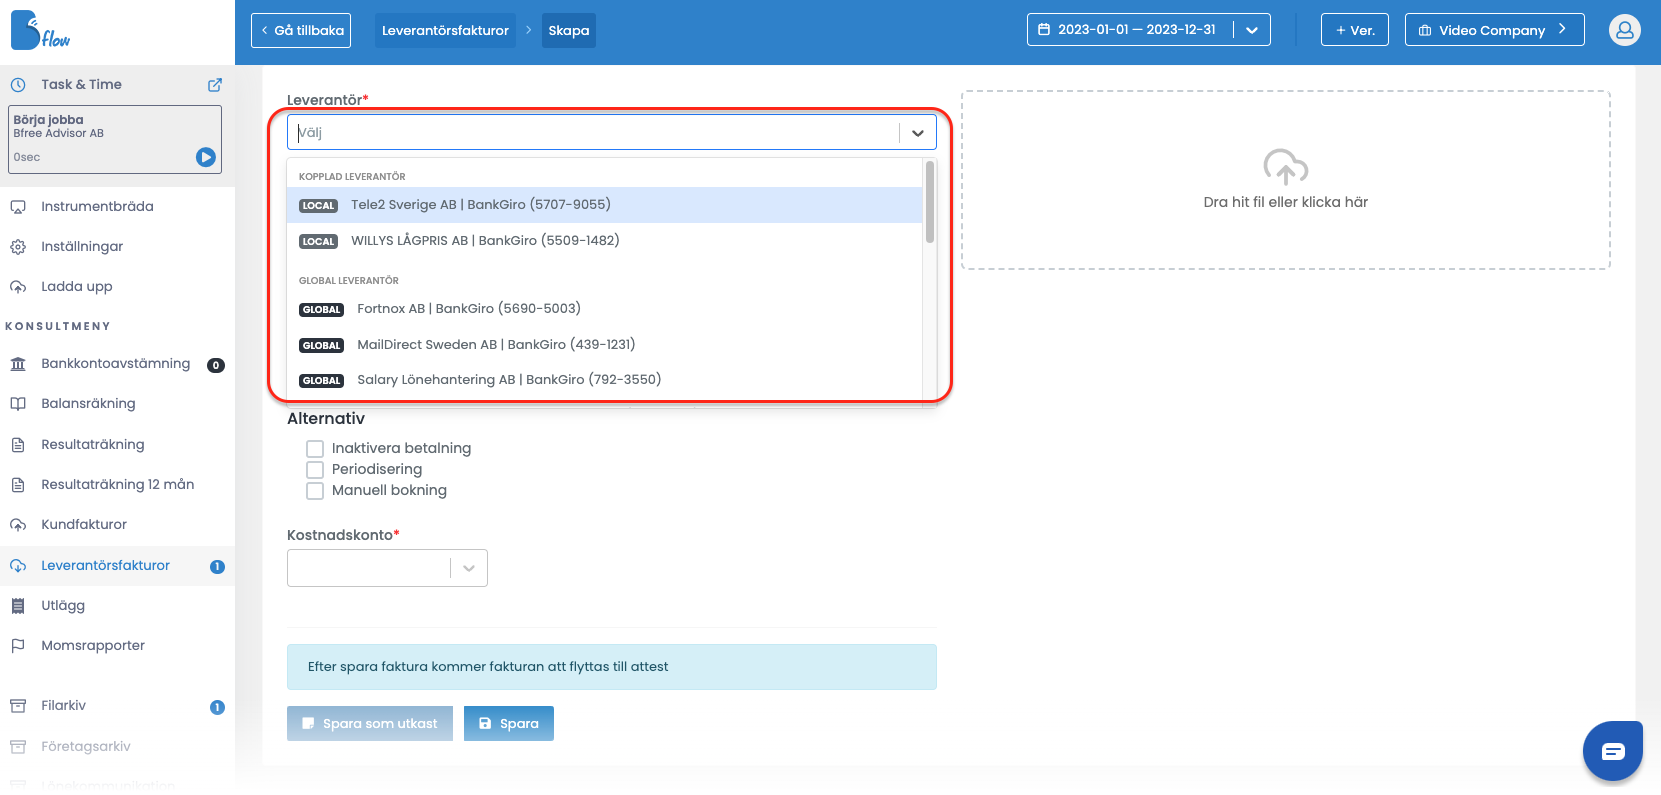Click the Börja jobba Bfree Advisor AB box
This screenshot has height=795, width=1661.
click(x=115, y=140)
